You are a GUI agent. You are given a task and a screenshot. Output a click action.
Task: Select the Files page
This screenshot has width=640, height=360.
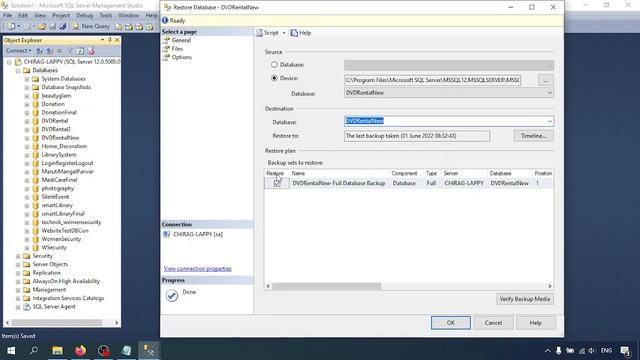coord(177,49)
